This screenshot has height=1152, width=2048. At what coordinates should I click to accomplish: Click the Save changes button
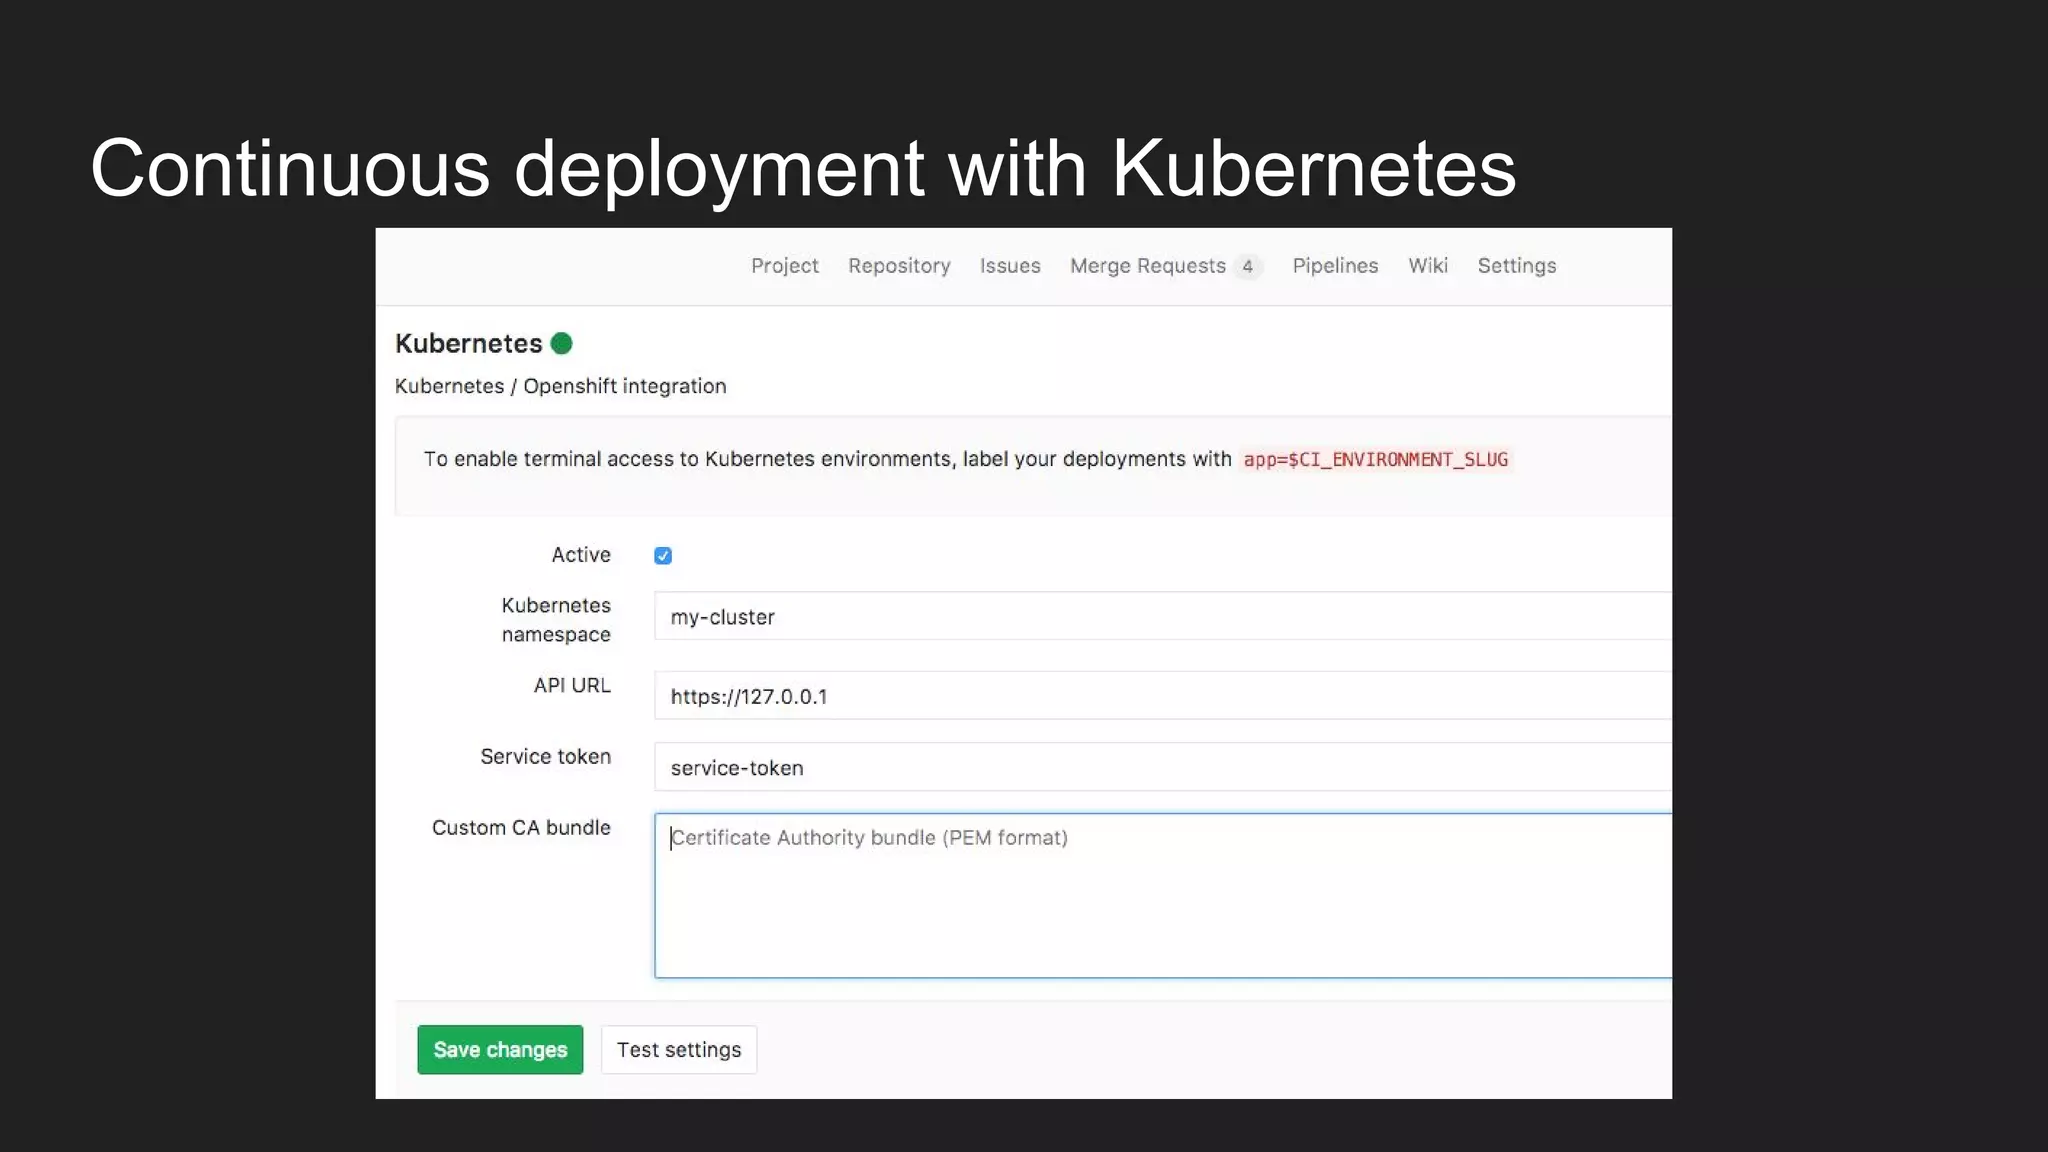(x=500, y=1050)
